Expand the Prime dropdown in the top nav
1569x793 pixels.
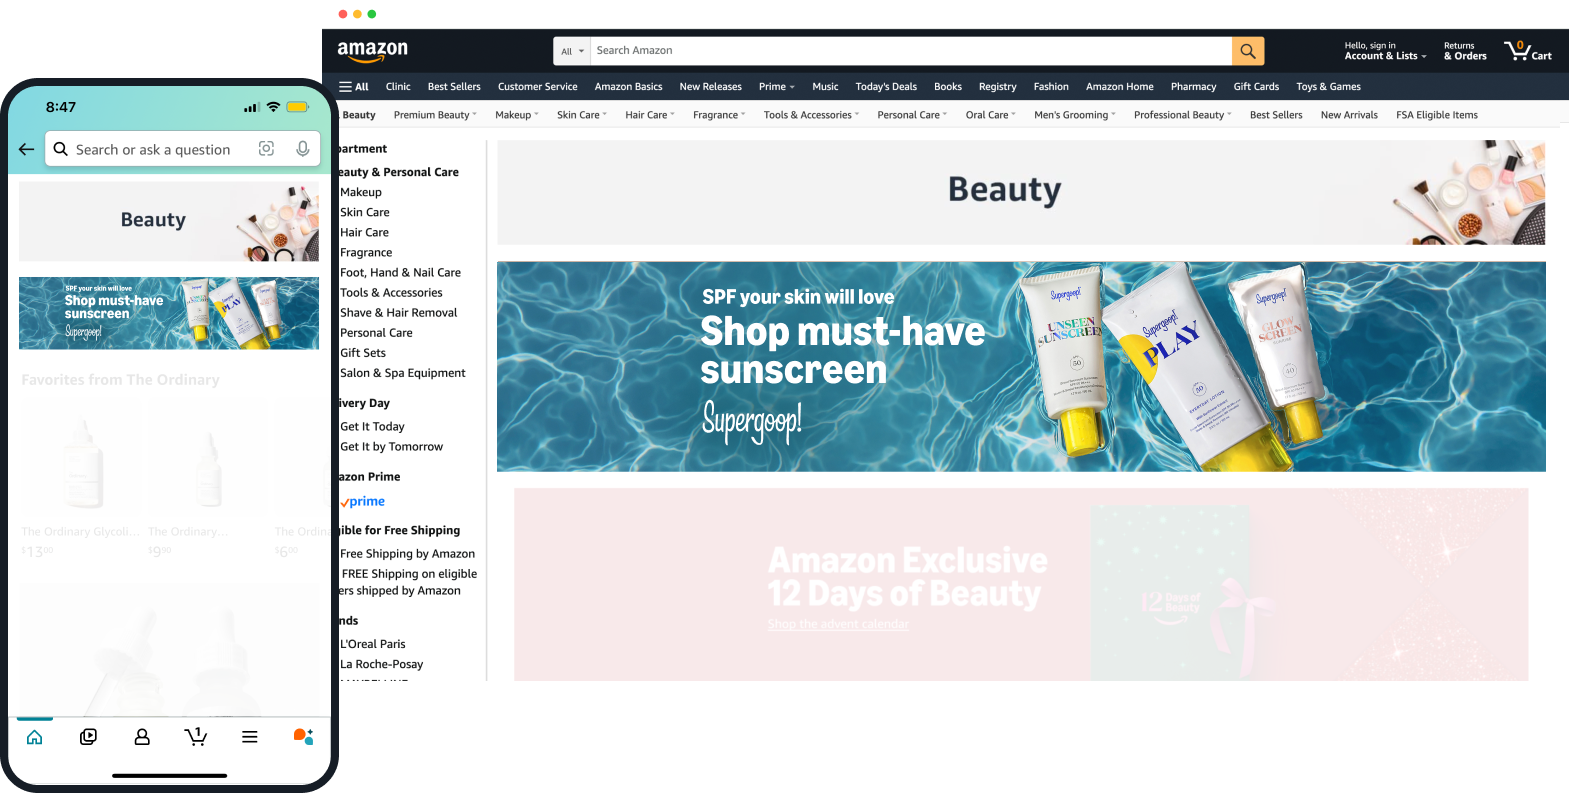[777, 87]
